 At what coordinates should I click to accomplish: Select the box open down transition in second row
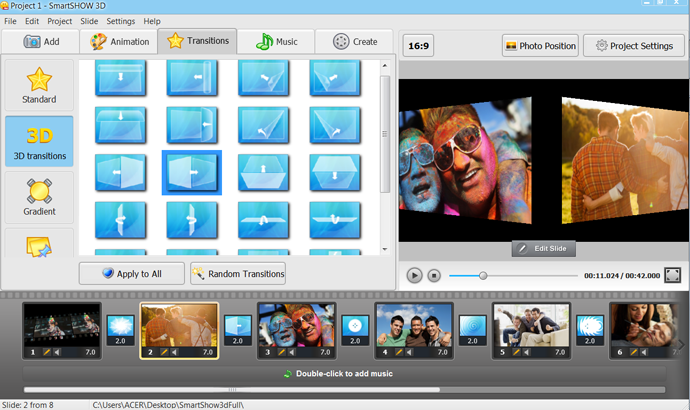pos(120,125)
